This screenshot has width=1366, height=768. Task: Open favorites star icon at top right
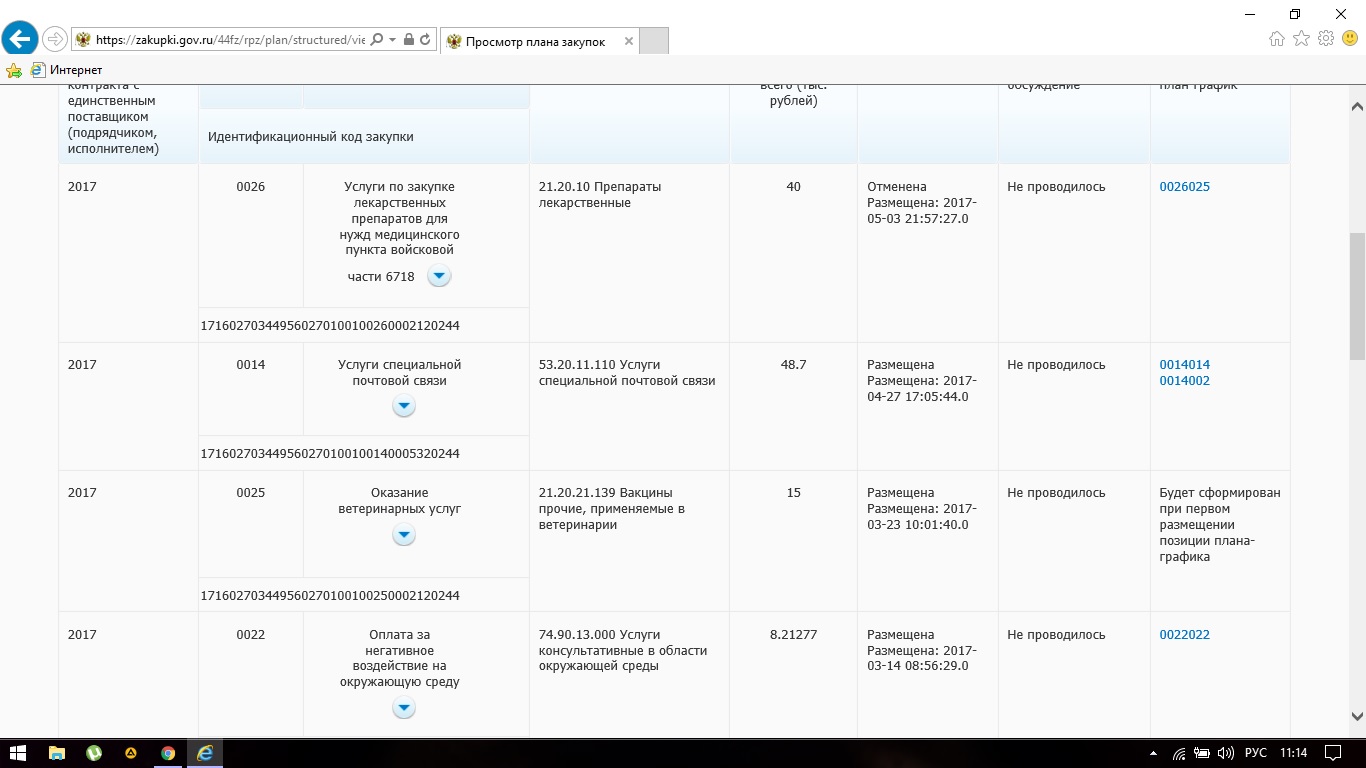pos(1301,39)
